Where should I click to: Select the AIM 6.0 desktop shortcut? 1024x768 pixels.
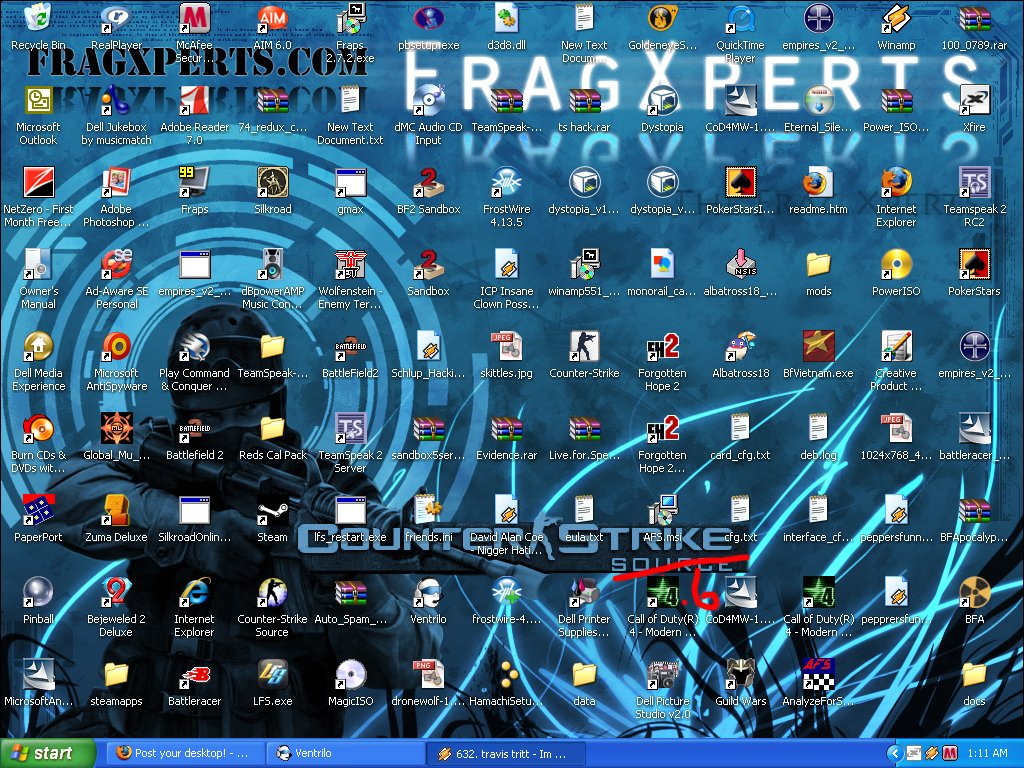pos(272,18)
